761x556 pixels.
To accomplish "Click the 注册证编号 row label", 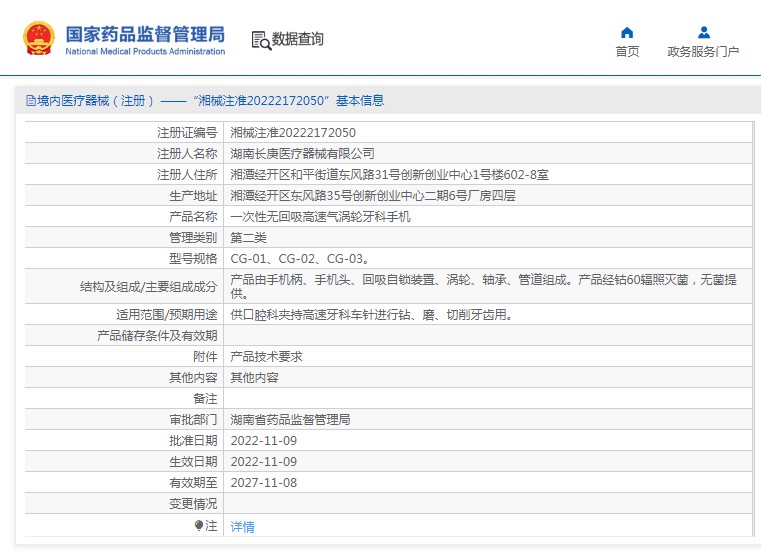I will (x=187, y=132).
